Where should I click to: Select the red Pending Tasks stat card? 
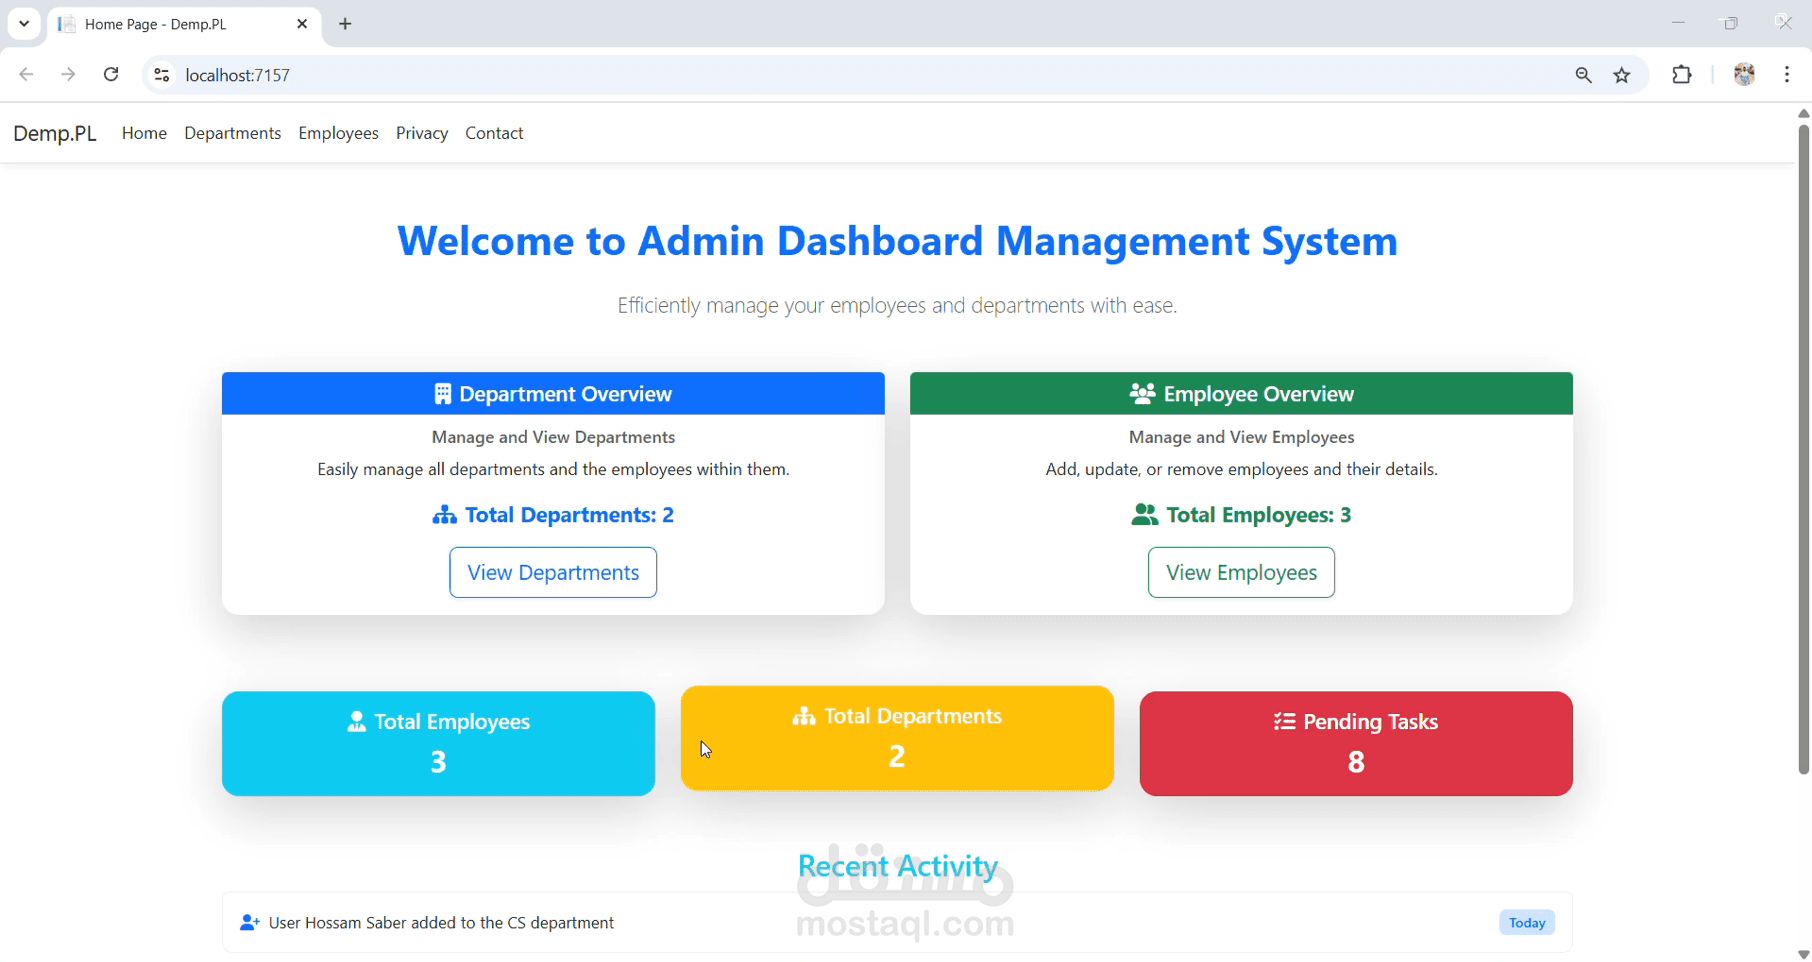point(1356,744)
